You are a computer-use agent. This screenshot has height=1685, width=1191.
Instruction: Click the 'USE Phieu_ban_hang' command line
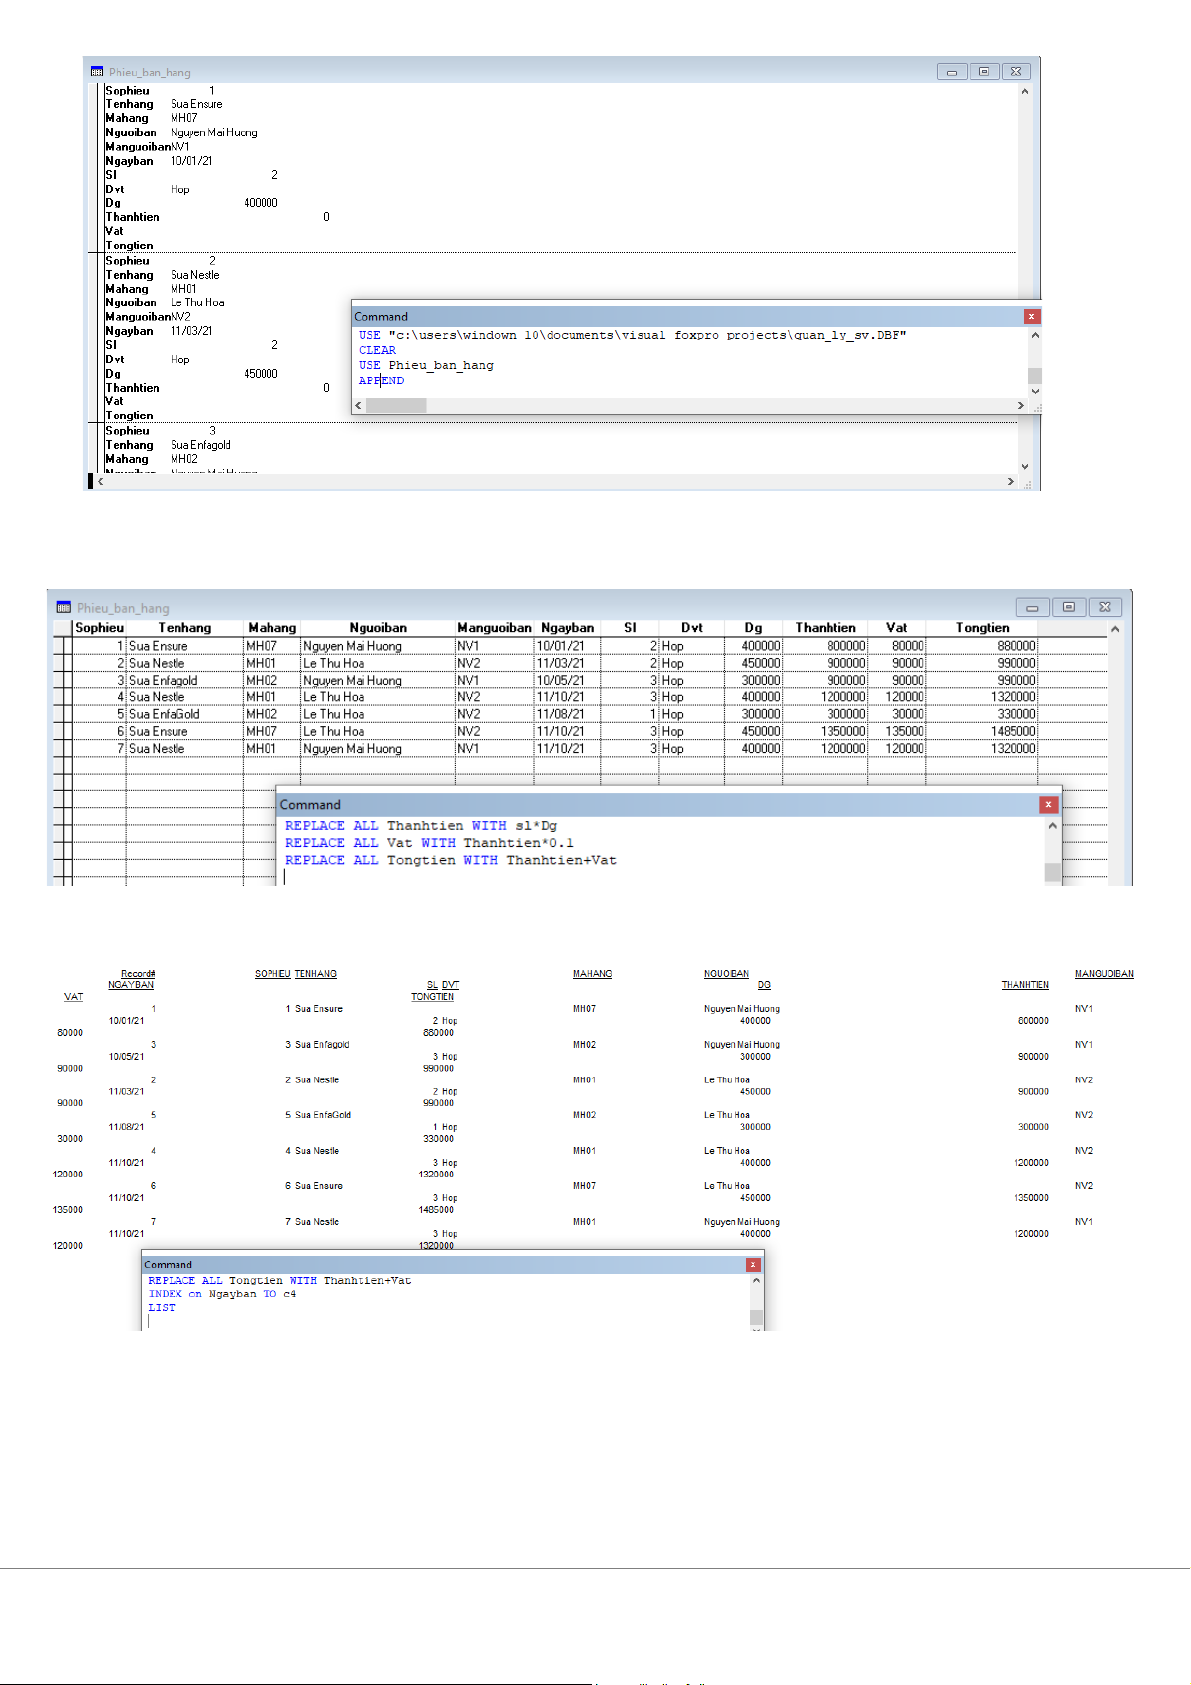coord(426,366)
